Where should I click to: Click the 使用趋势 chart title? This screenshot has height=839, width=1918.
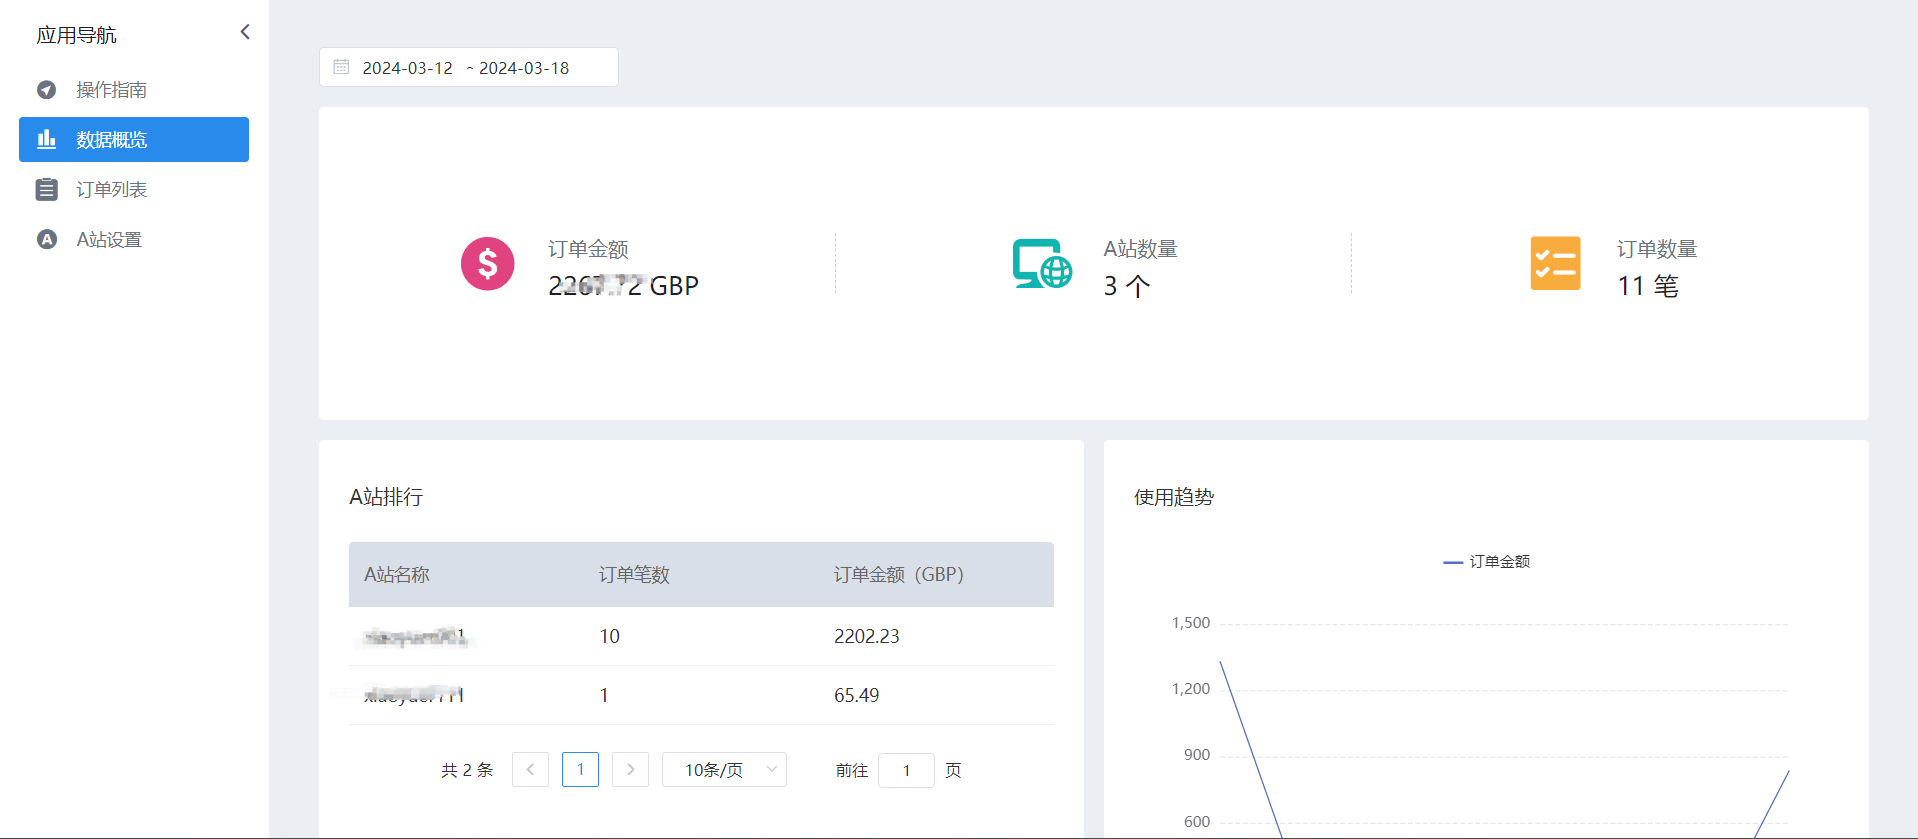(x=1174, y=498)
